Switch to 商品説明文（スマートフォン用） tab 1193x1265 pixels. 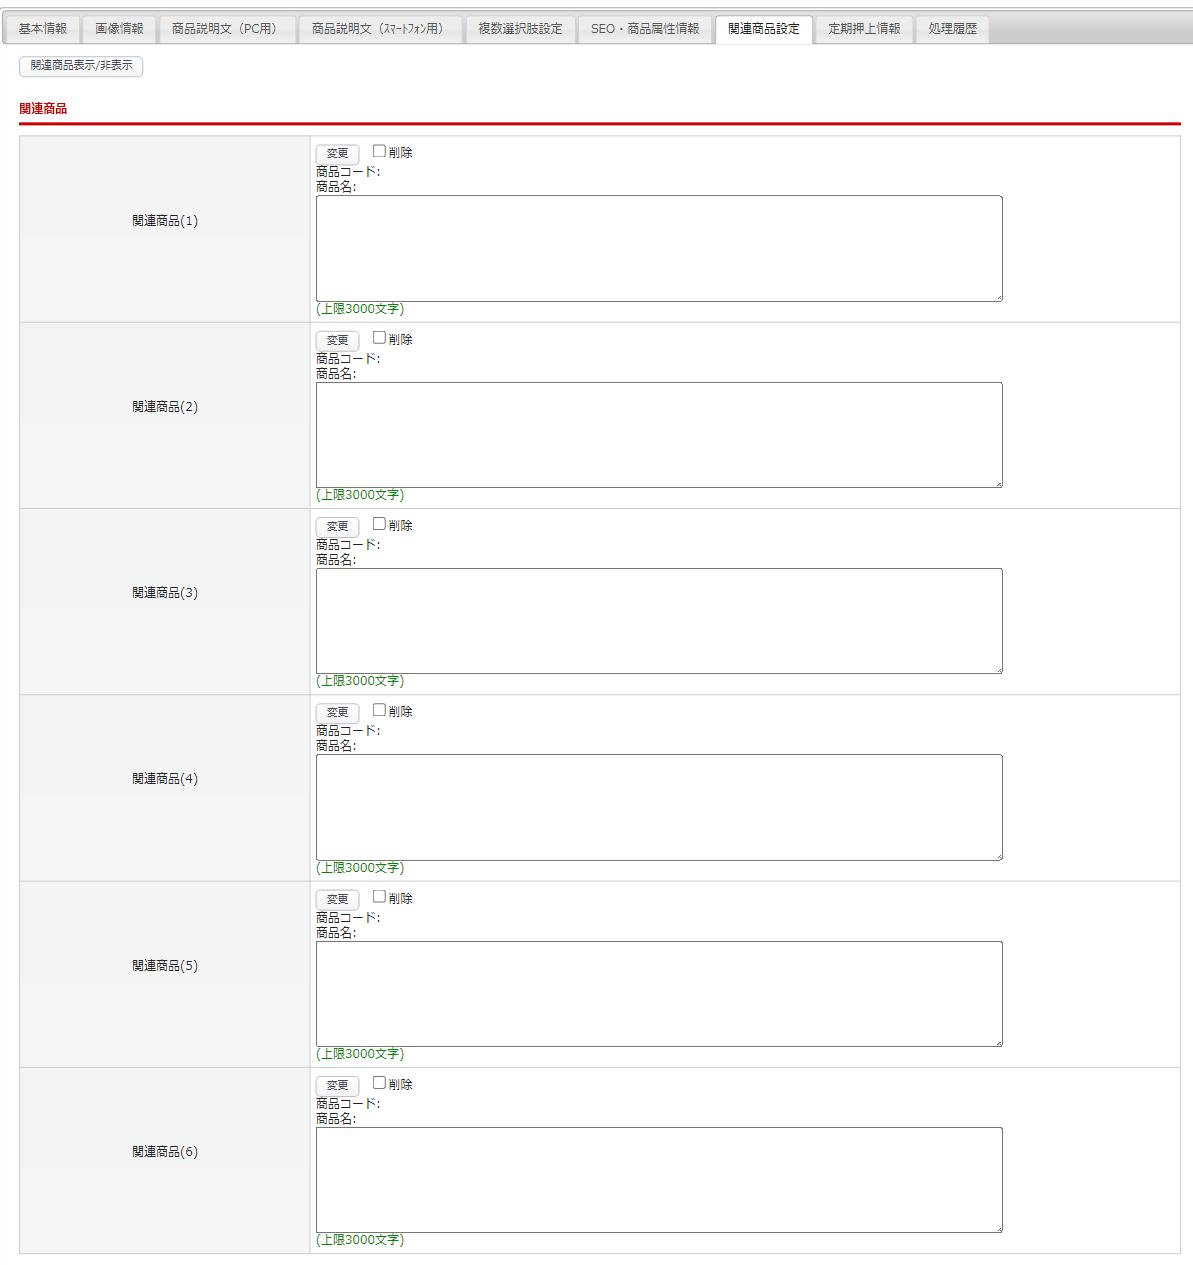click(x=380, y=29)
